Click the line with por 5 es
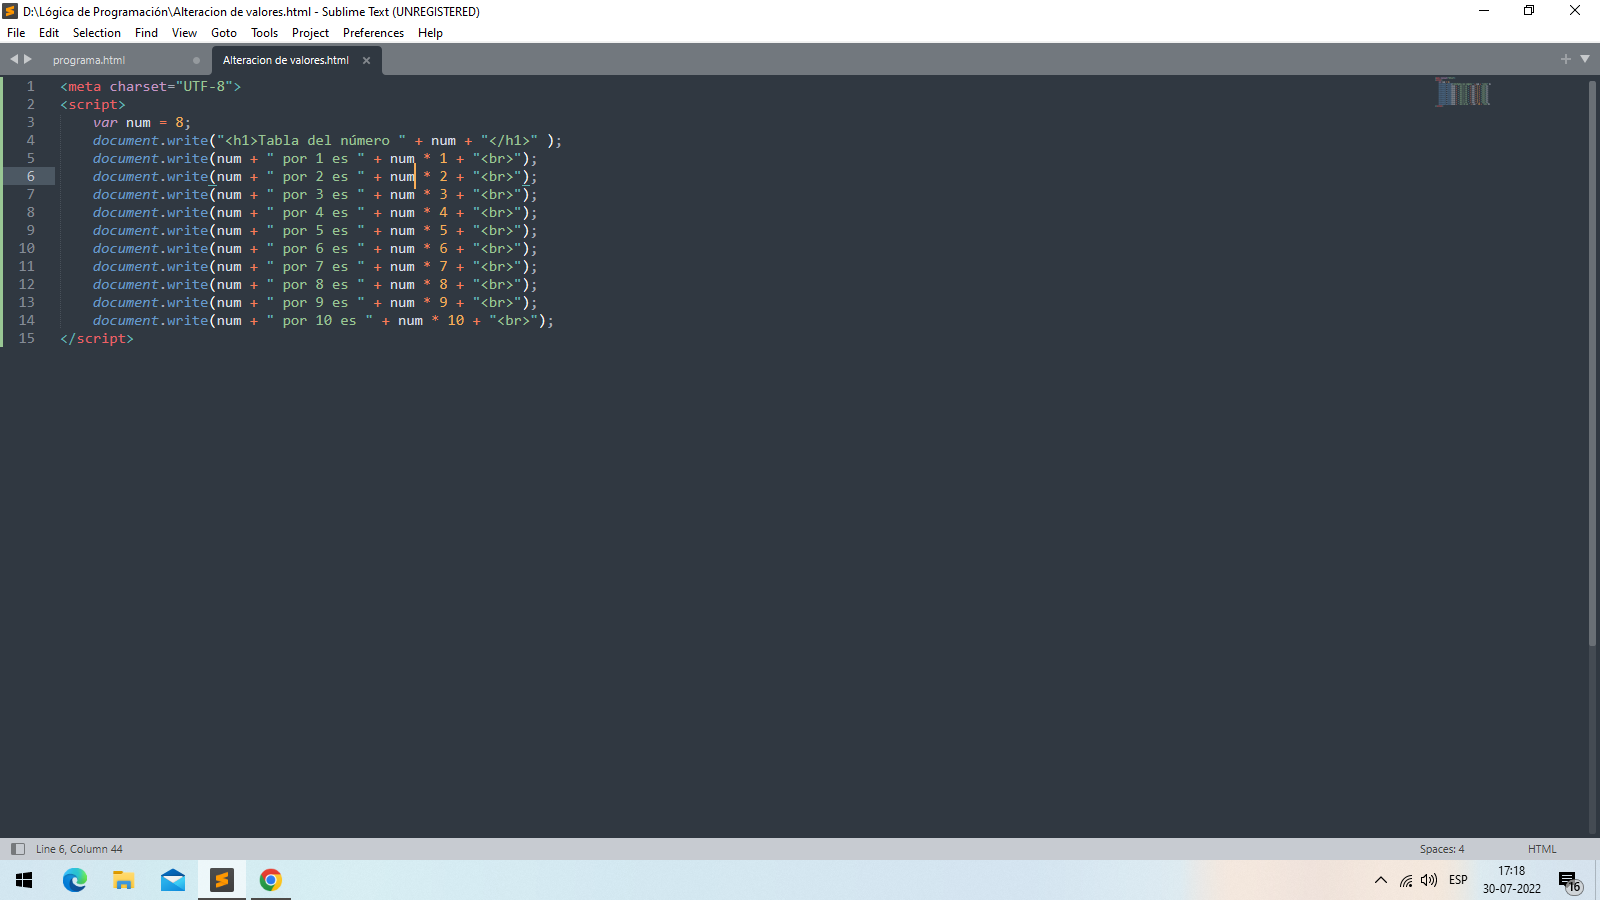Image resolution: width=1600 pixels, height=900 pixels. [315, 231]
